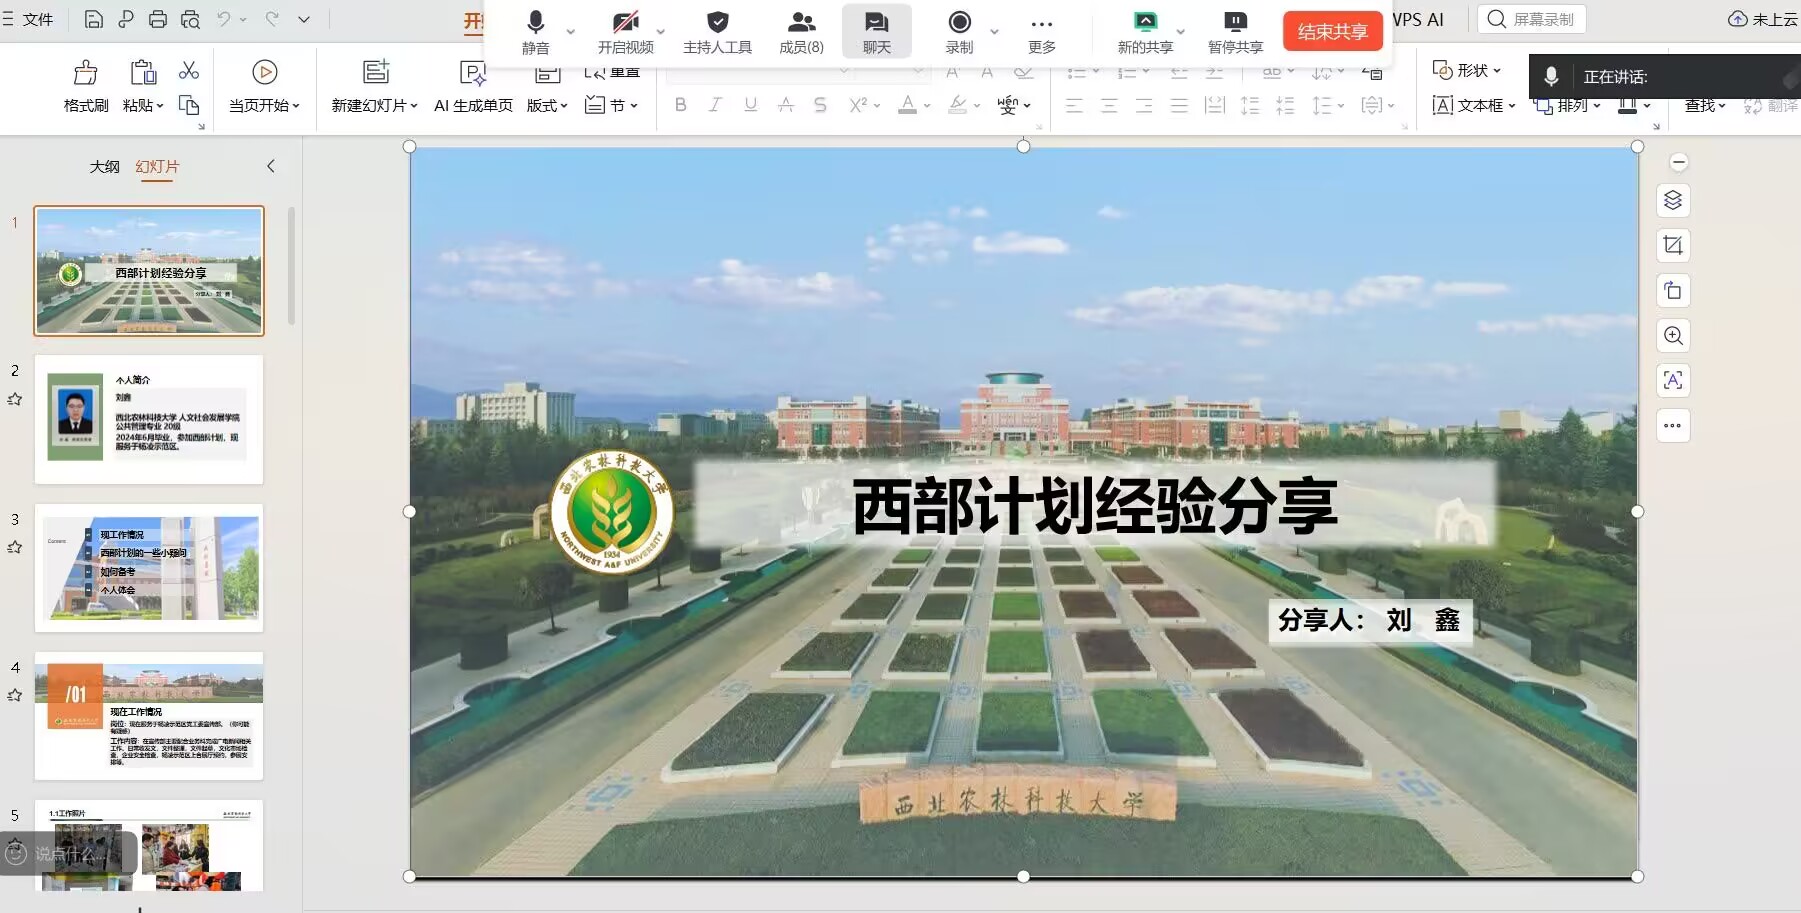Open the 节 section dropdown
This screenshot has height=913, width=1801.
coord(611,105)
